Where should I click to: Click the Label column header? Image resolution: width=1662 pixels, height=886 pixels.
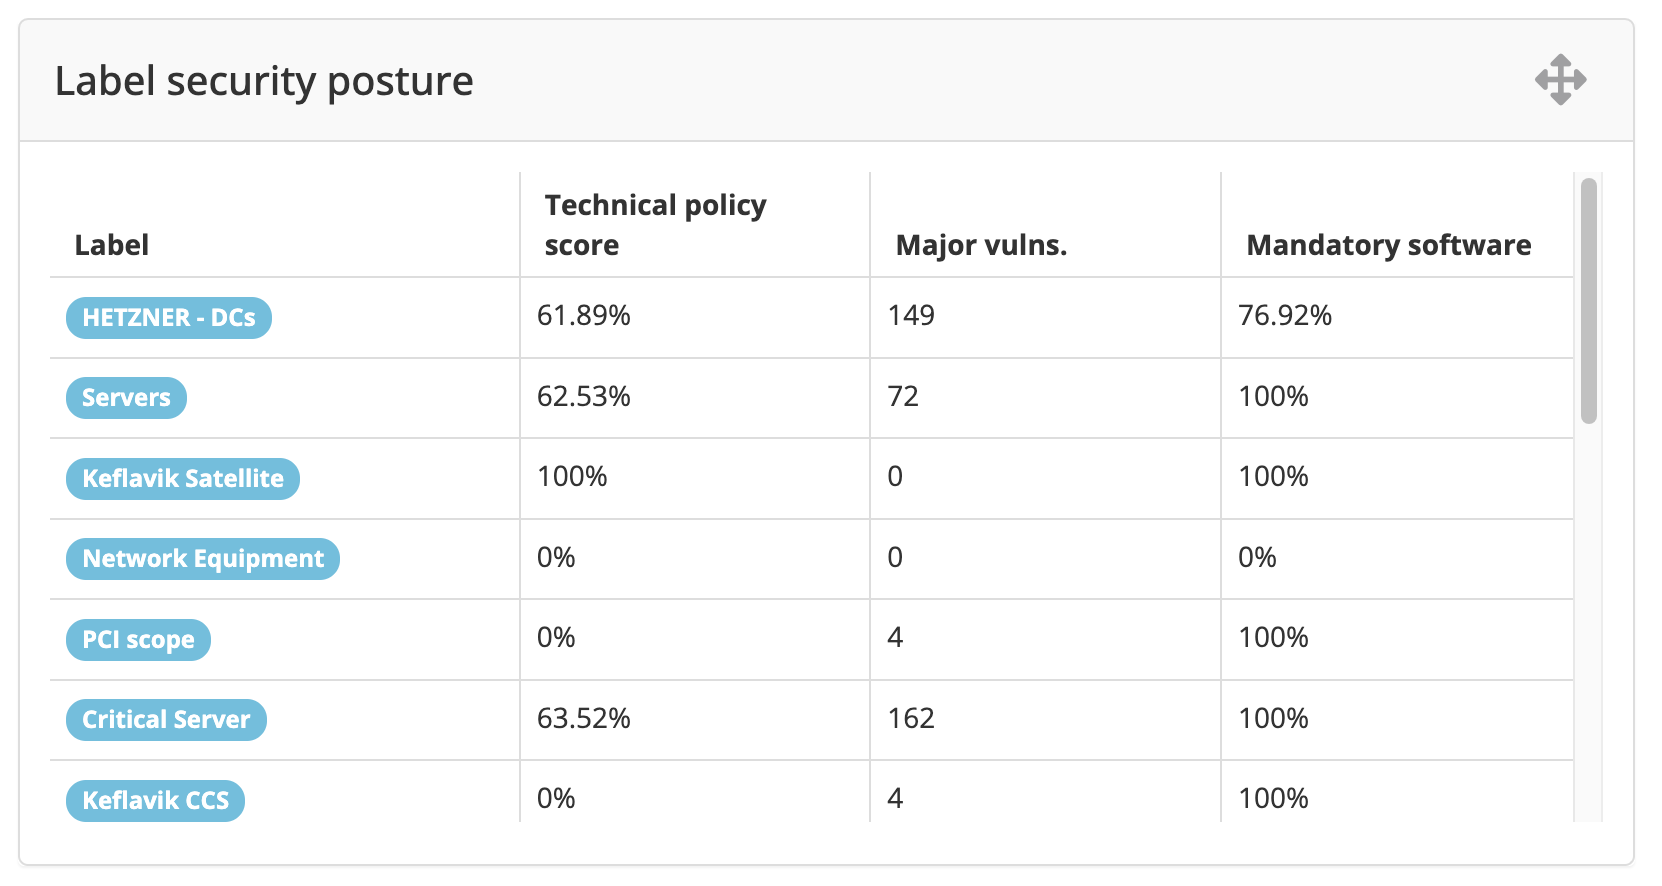112,245
